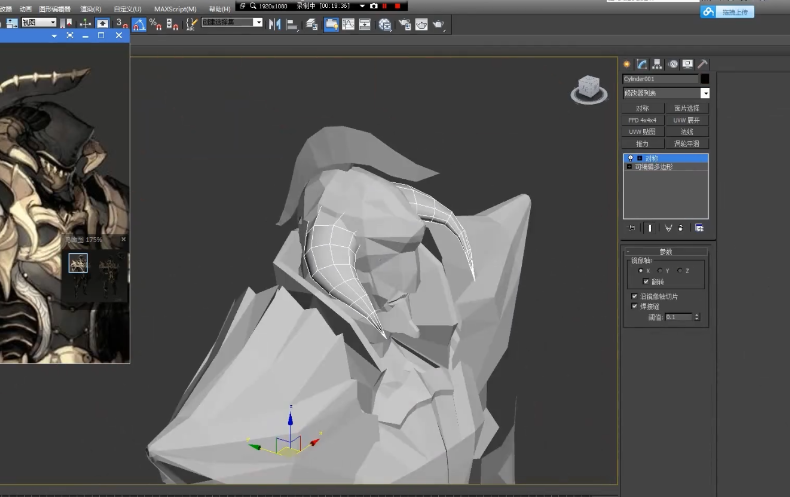Collapse the 参数 (Parameters) rollout

pos(665,251)
